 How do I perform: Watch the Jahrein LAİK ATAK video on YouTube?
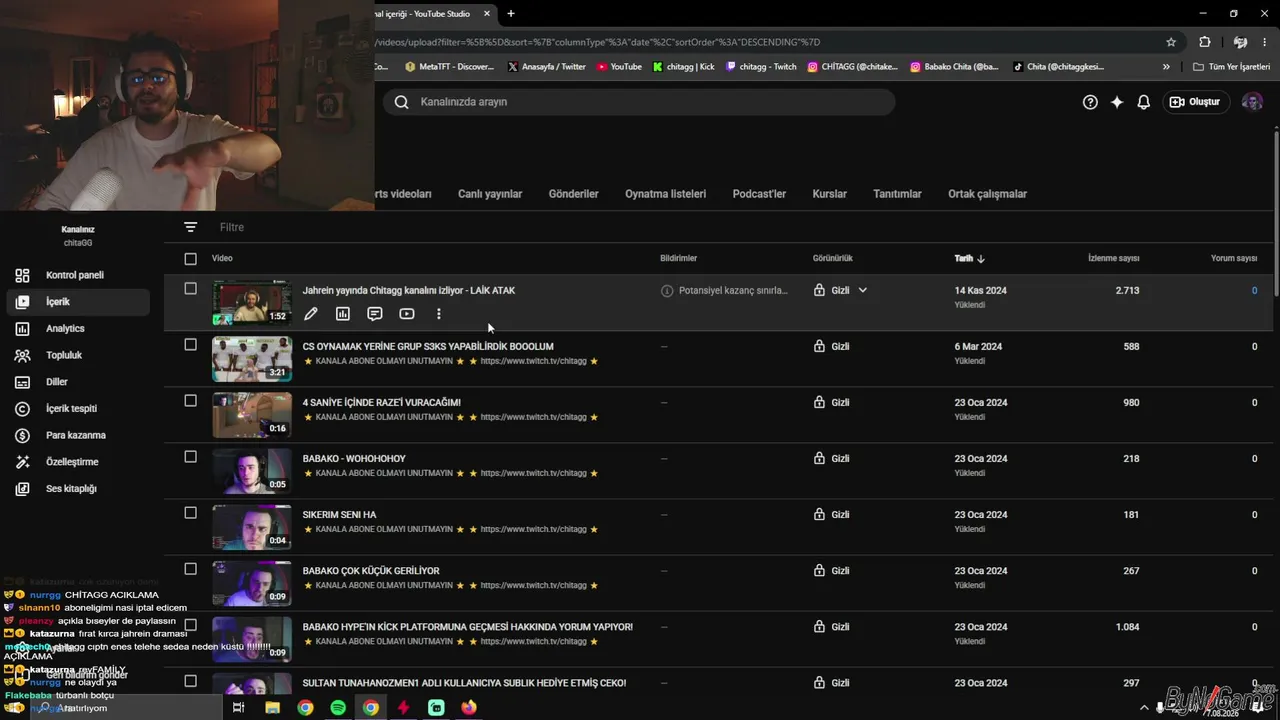tap(407, 314)
